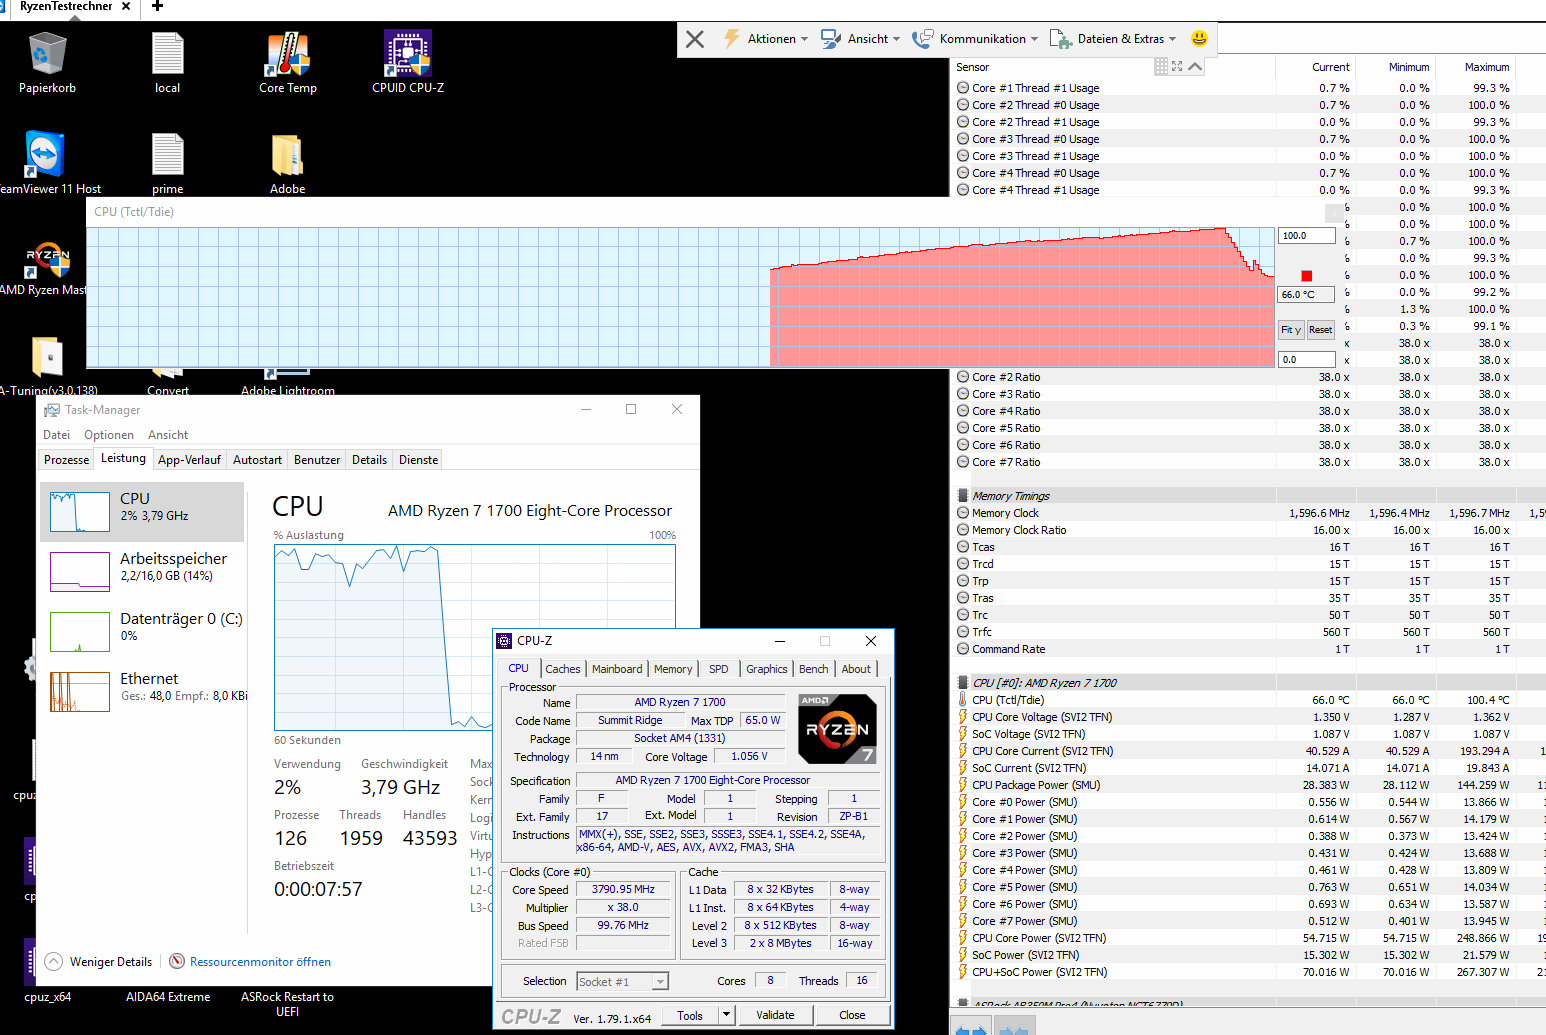Open TeamViewer 11 Host icon
The height and width of the screenshot is (1035, 1546).
coord(47,163)
